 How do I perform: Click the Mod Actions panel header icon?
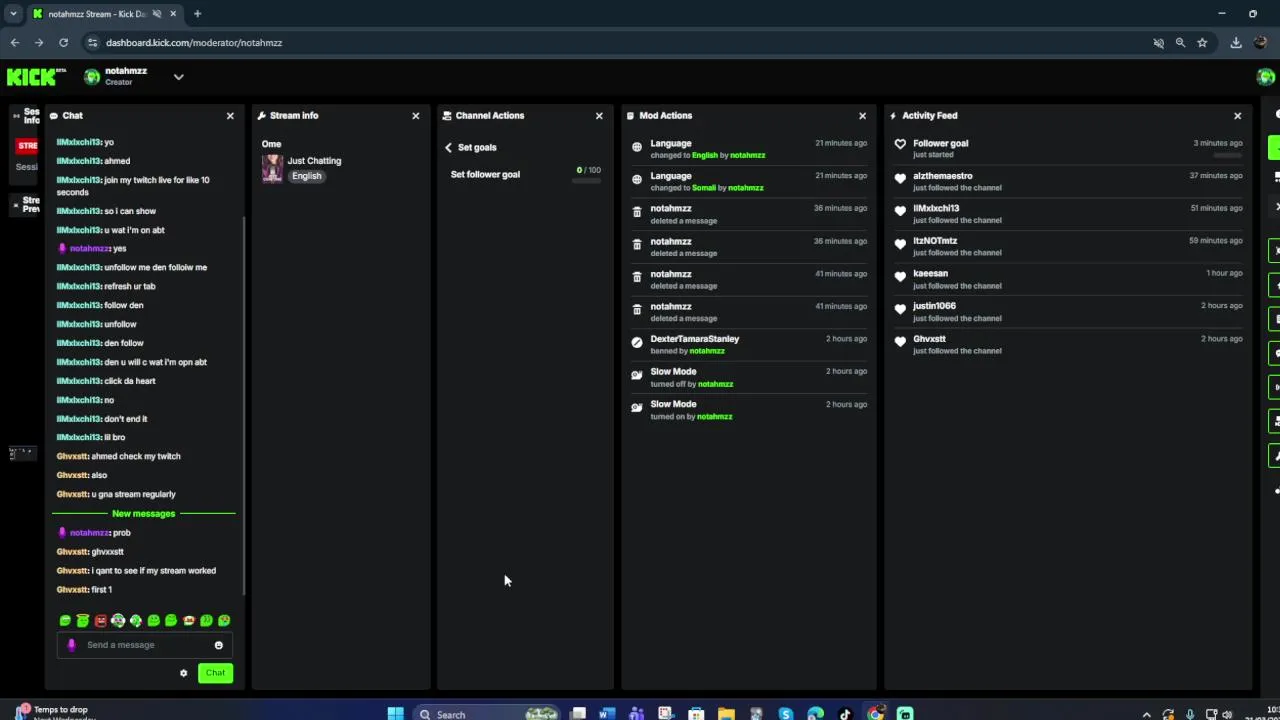630,116
